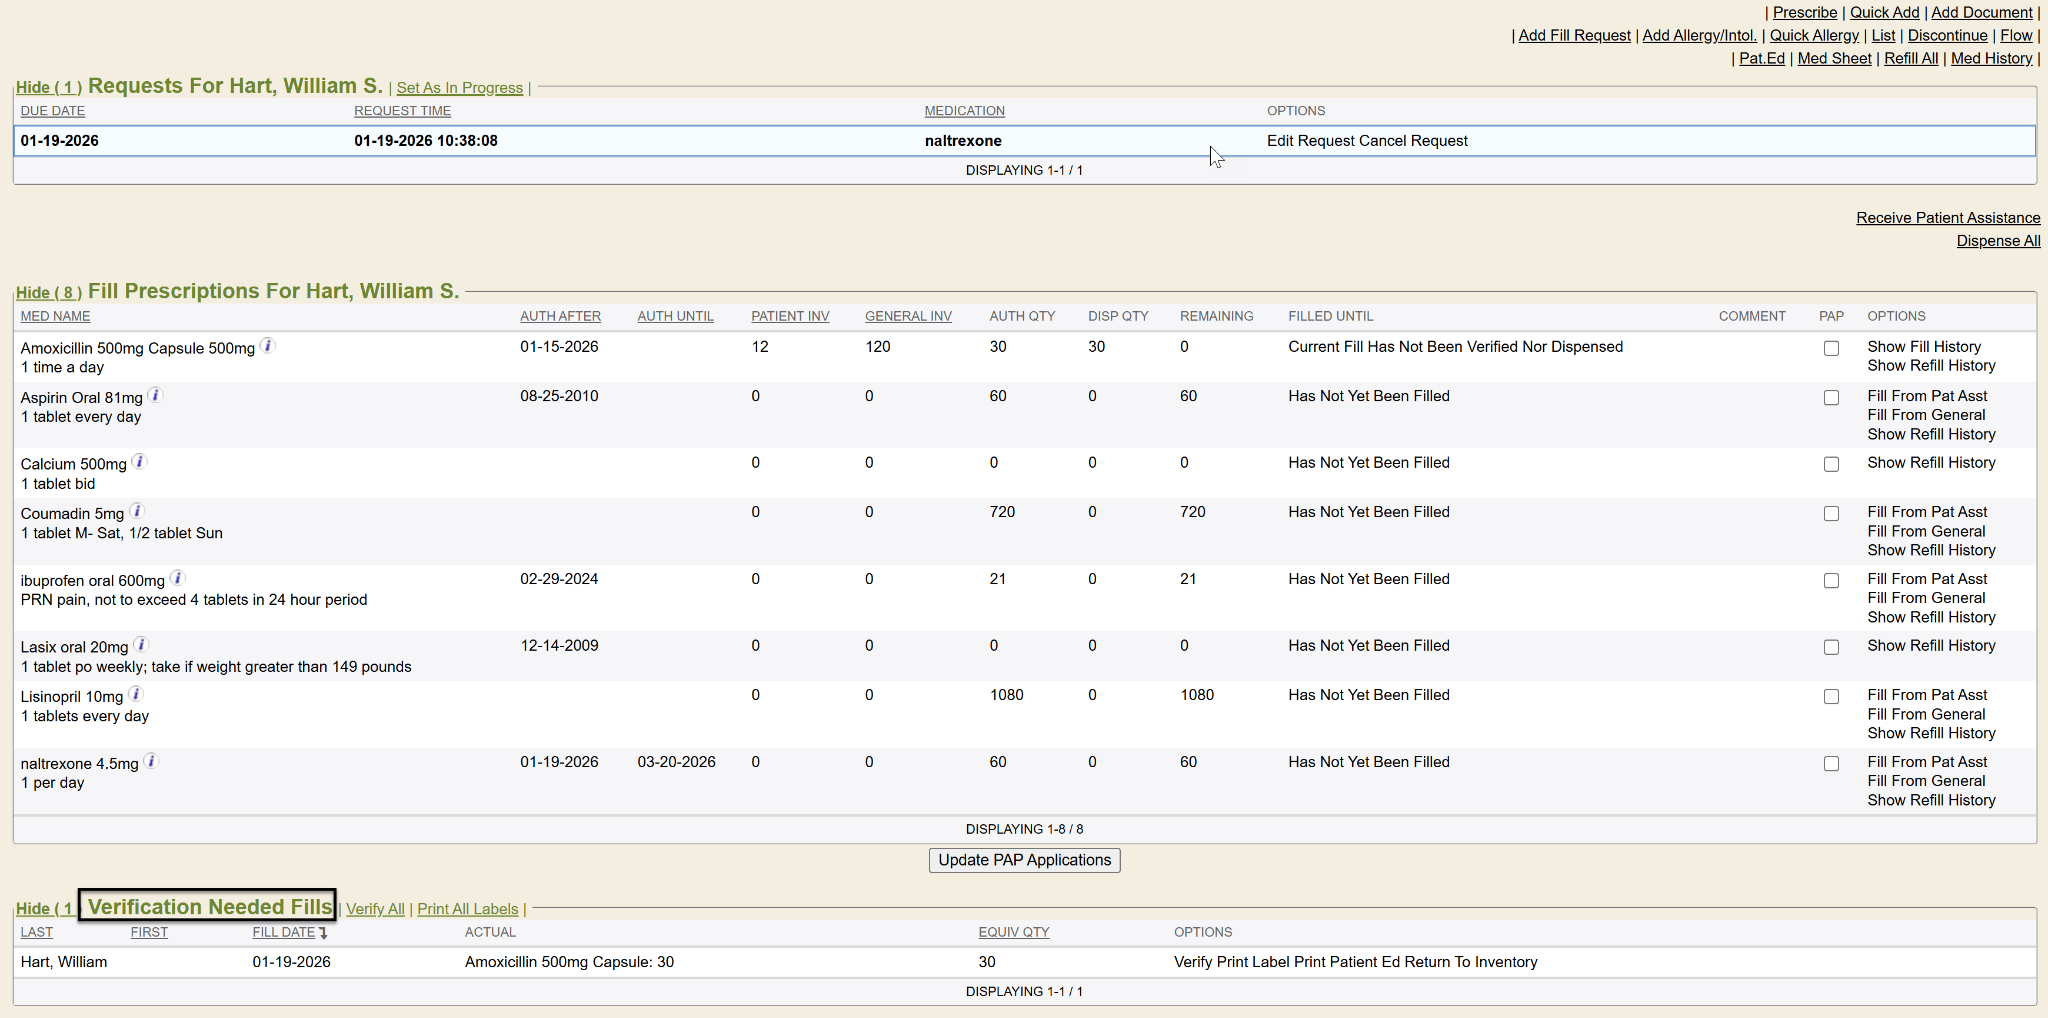2048x1018 pixels.
Task: Open the naltrexone 4.5mg info icon
Action: click(151, 761)
